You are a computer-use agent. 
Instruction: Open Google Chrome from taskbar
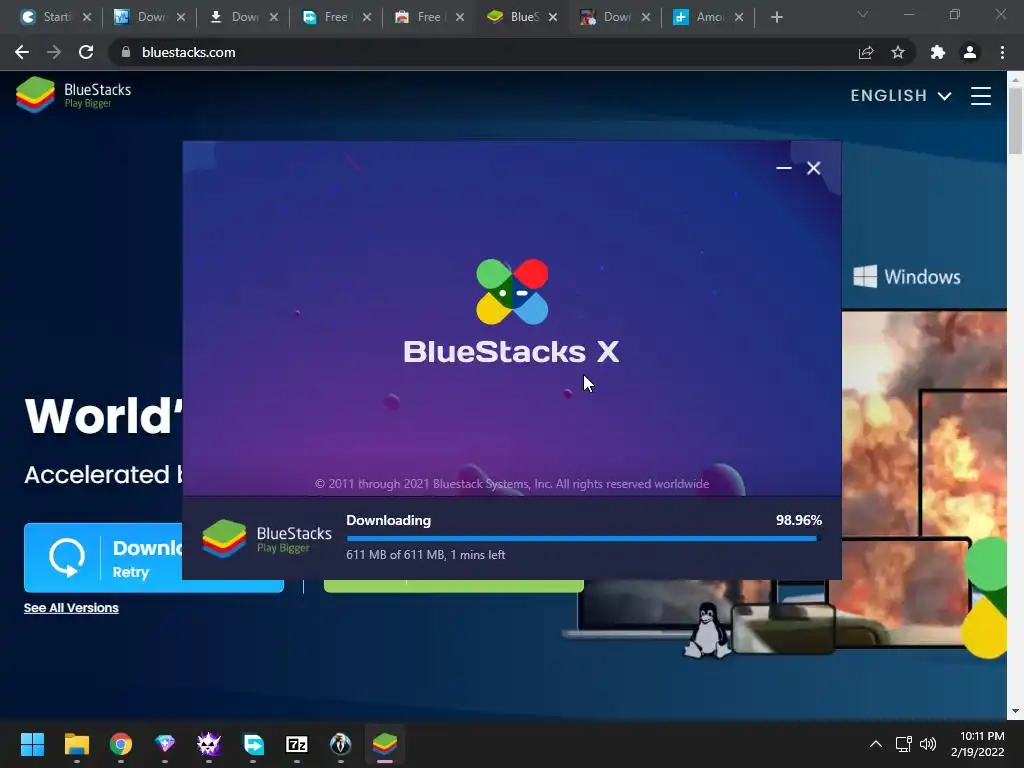pos(121,744)
